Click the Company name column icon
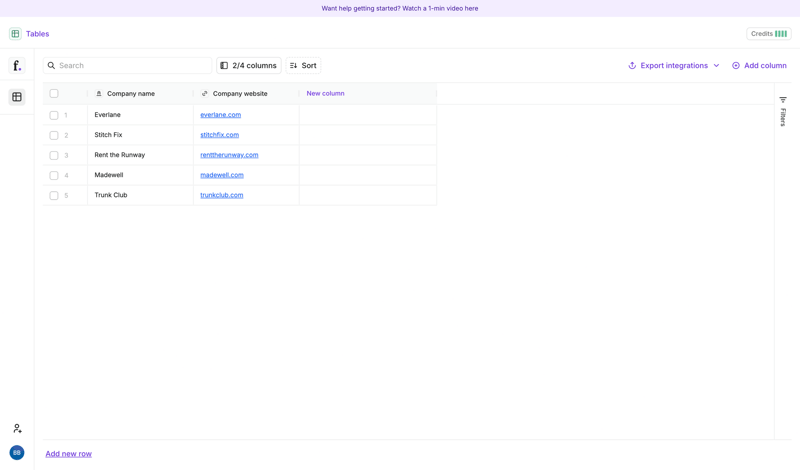 (99, 93)
